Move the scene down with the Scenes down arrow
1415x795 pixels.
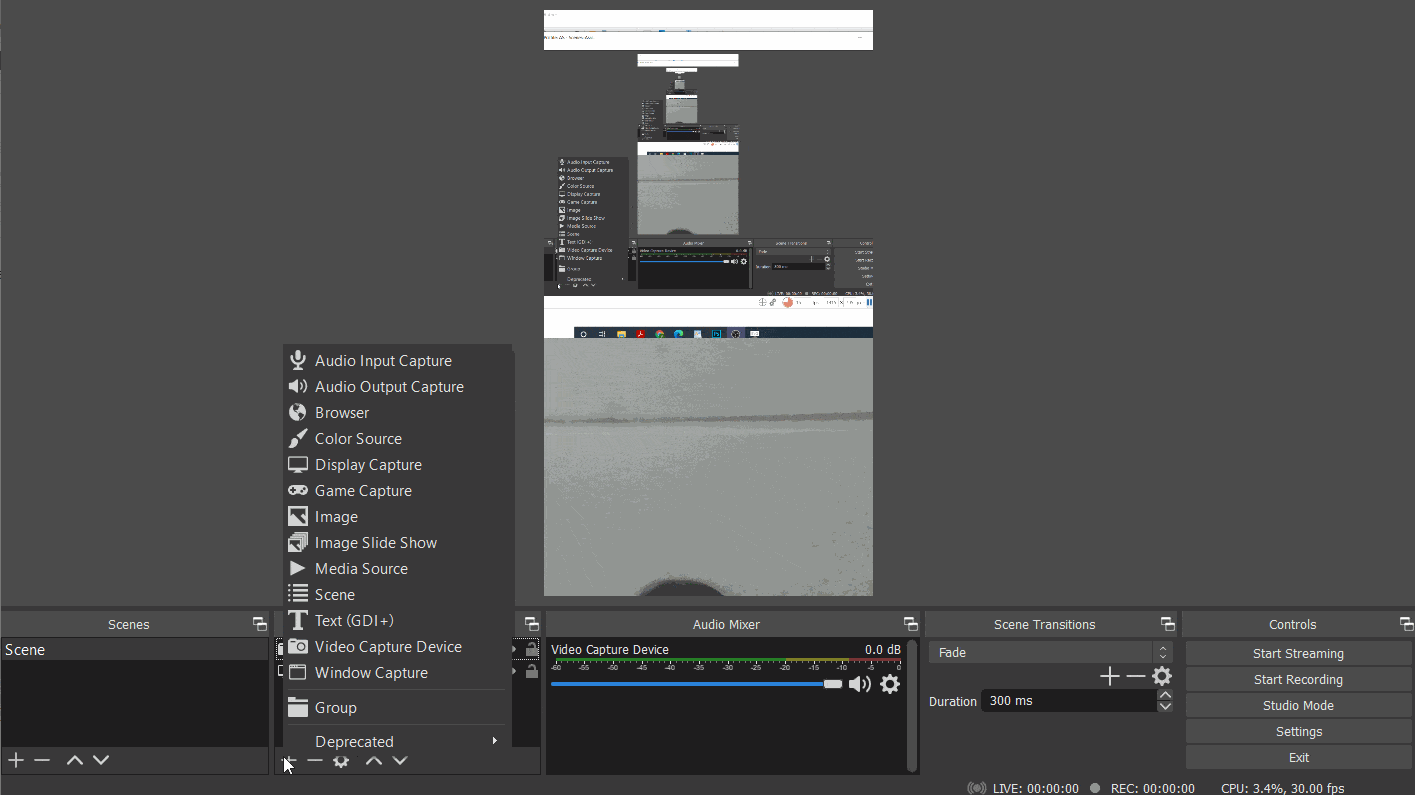click(101, 760)
